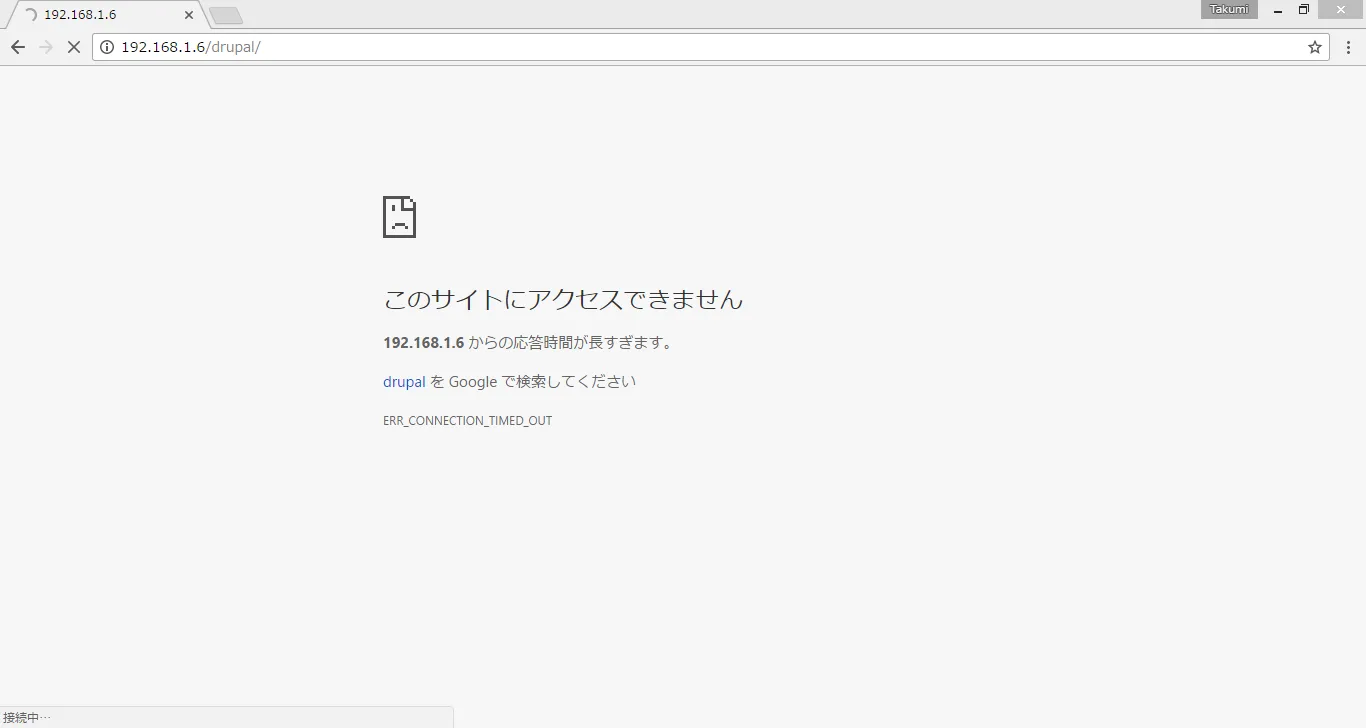Open the Takumi profile menu
1366x728 pixels.
click(1229, 9)
